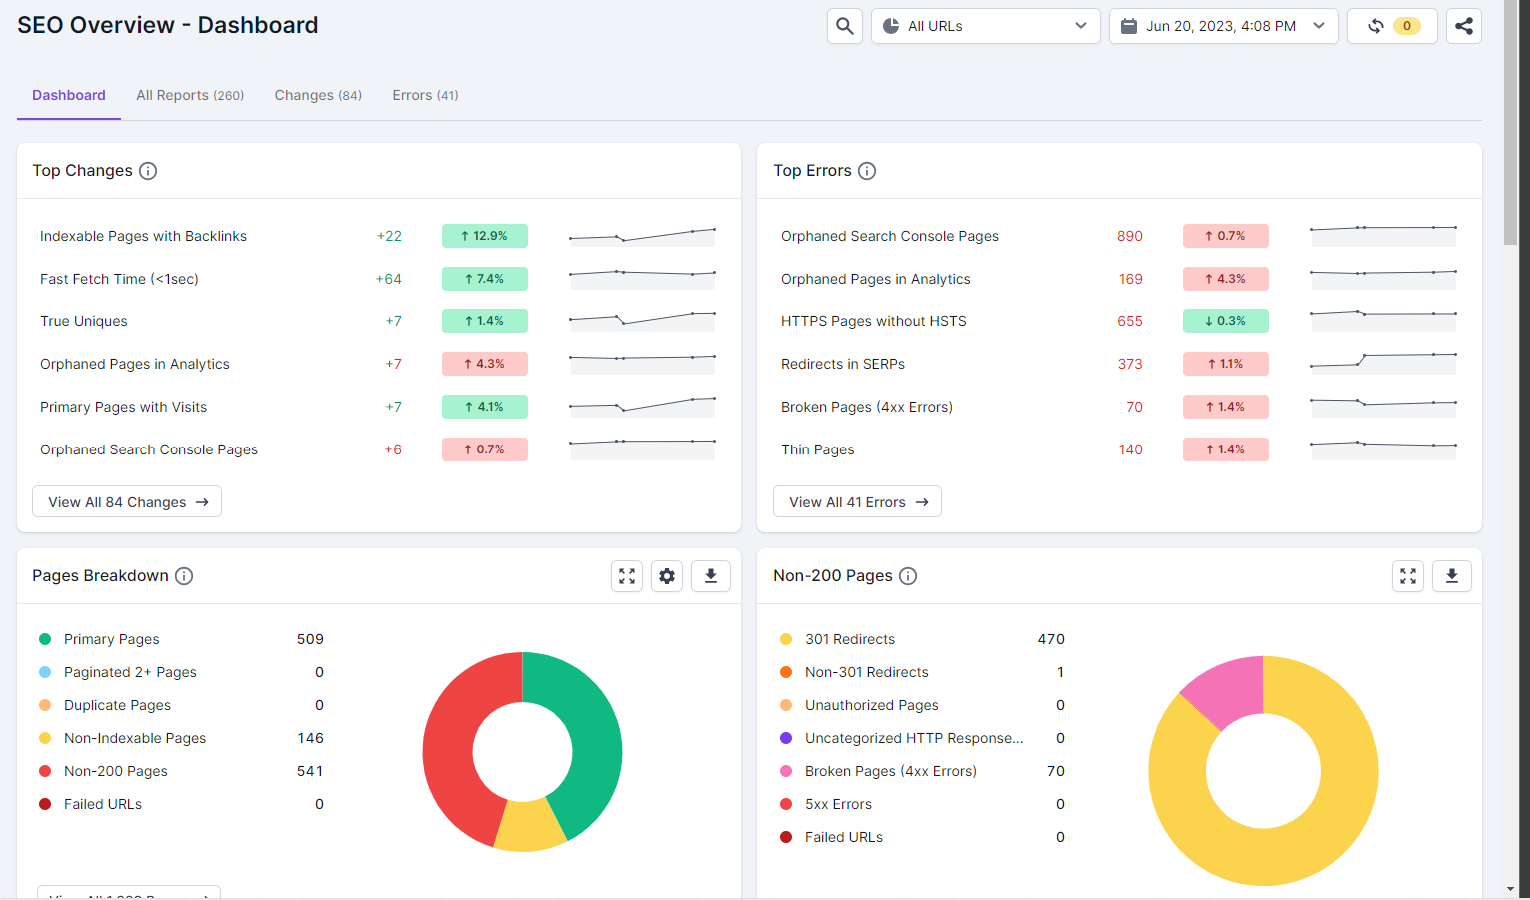1530x900 pixels.
Task: Toggle the Non-200 Pages legend item
Action: (x=103, y=771)
